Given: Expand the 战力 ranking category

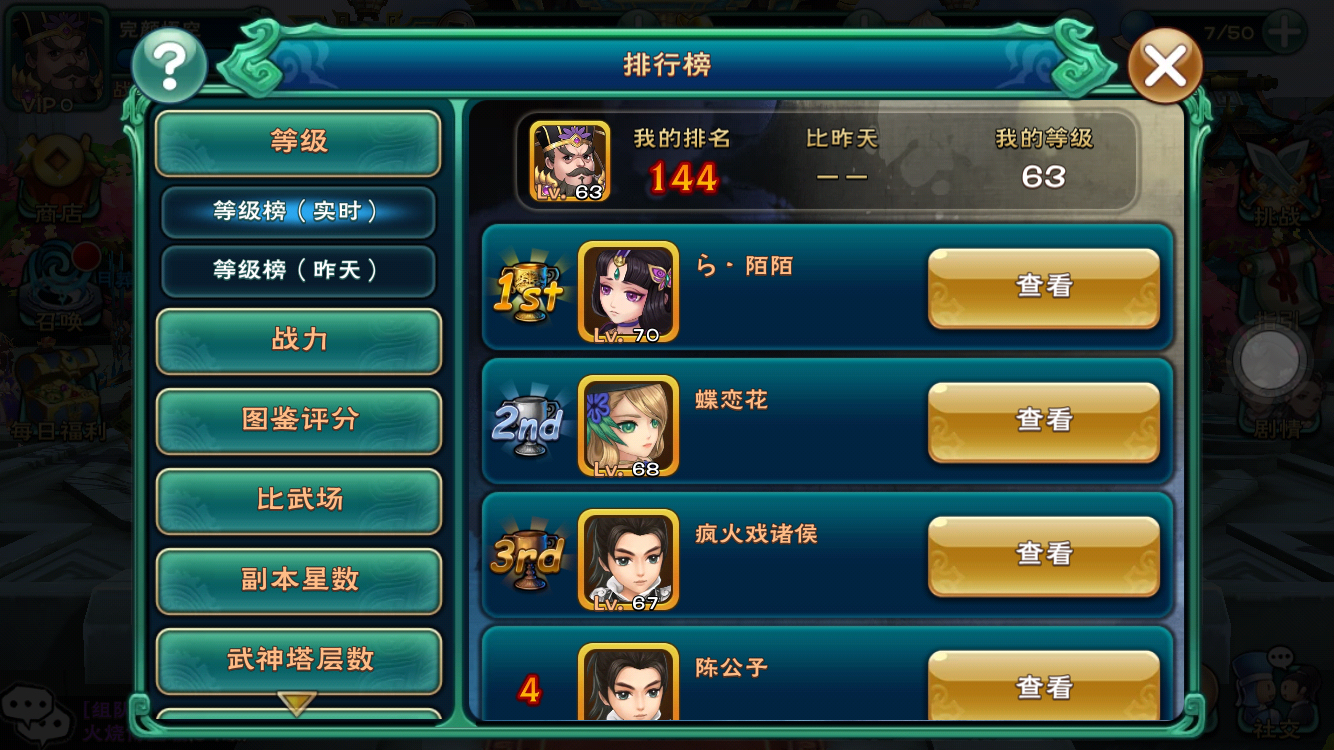Looking at the screenshot, I should click(x=298, y=341).
